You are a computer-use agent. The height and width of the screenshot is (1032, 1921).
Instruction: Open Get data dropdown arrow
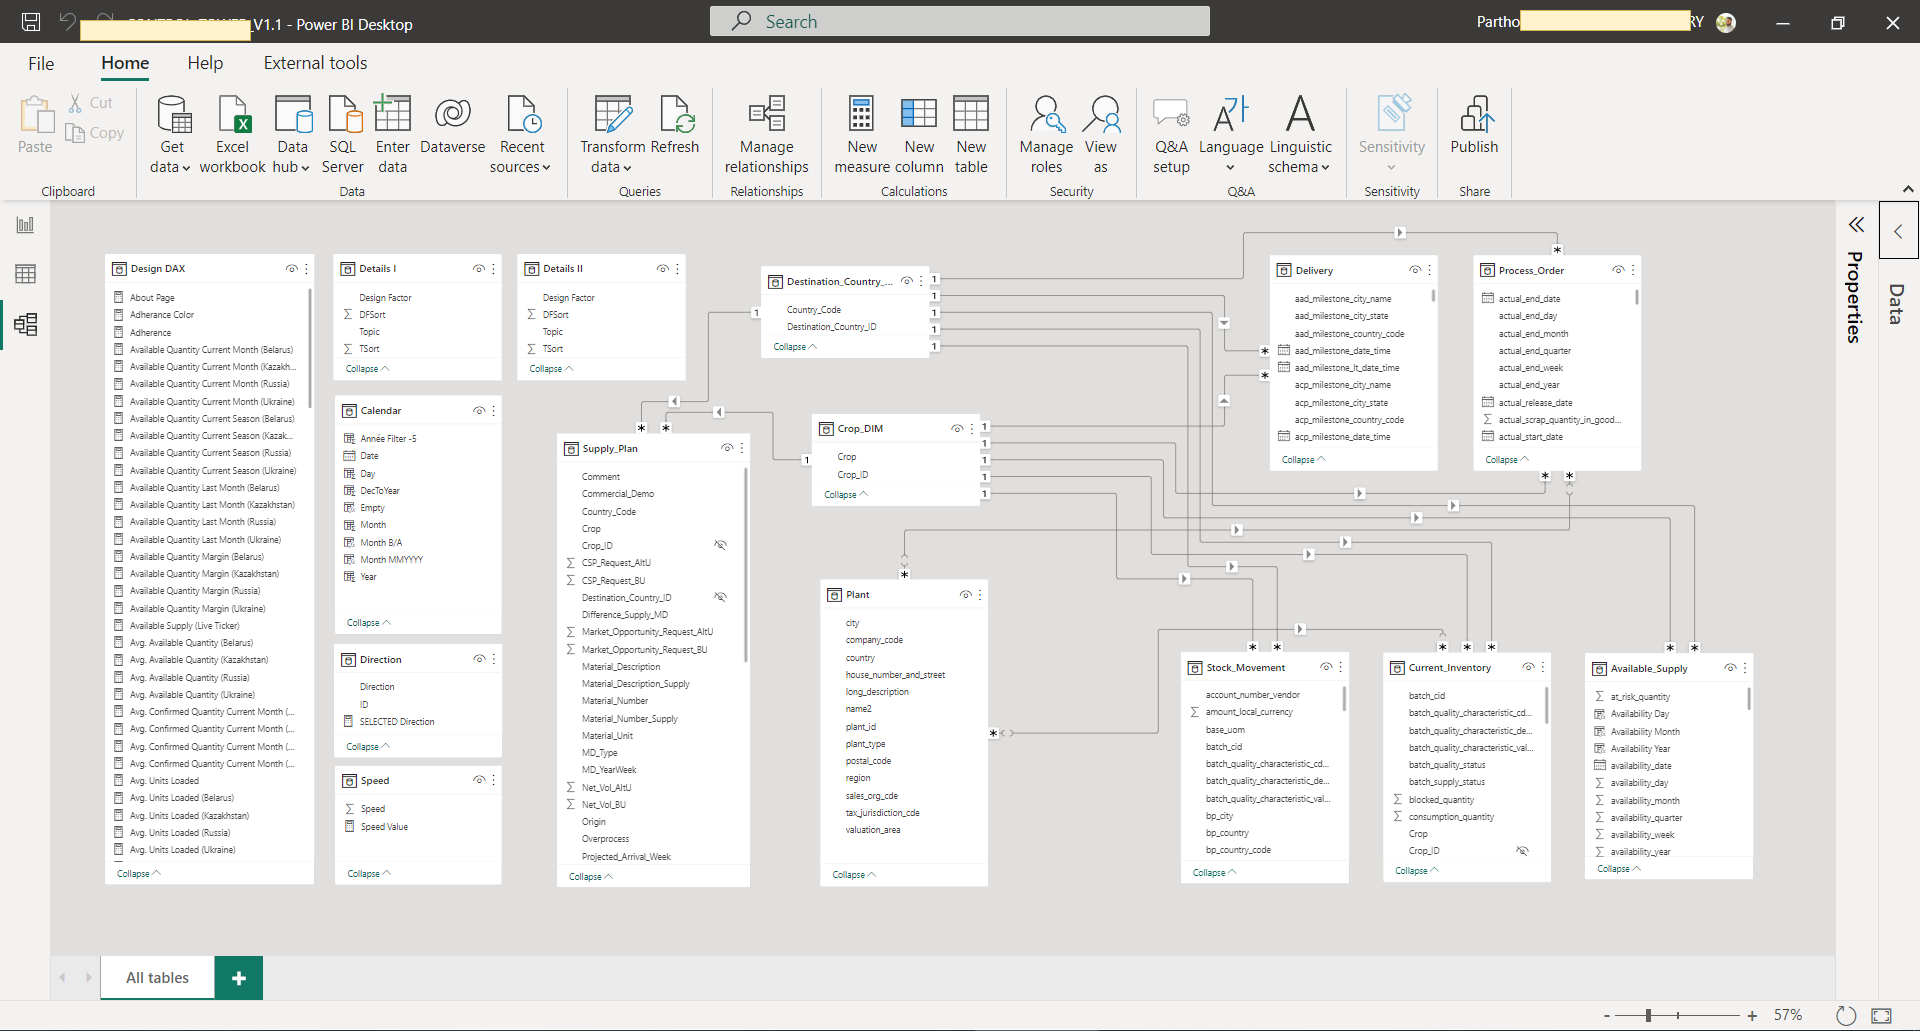pyautogui.click(x=185, y=168)
